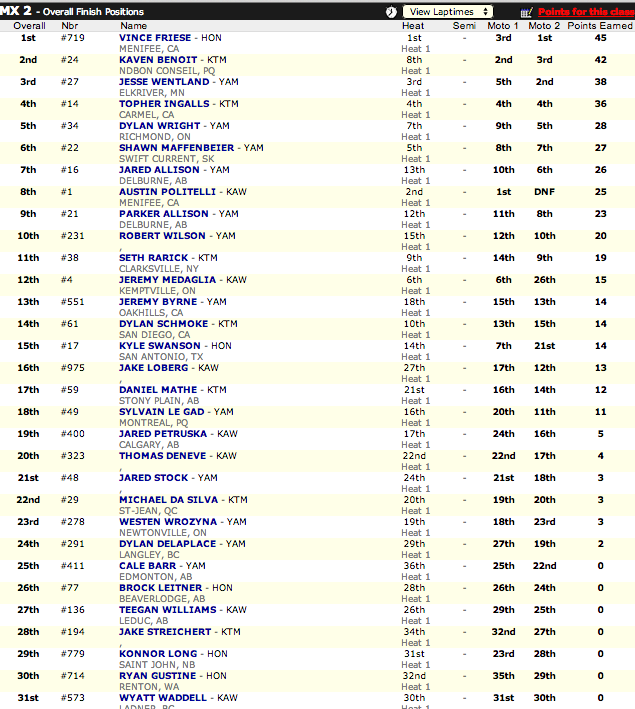Click the points table icon
Image resolution: width=635 pixels, height=709 pixels.
pyautogui.click(x=526, y=11)
